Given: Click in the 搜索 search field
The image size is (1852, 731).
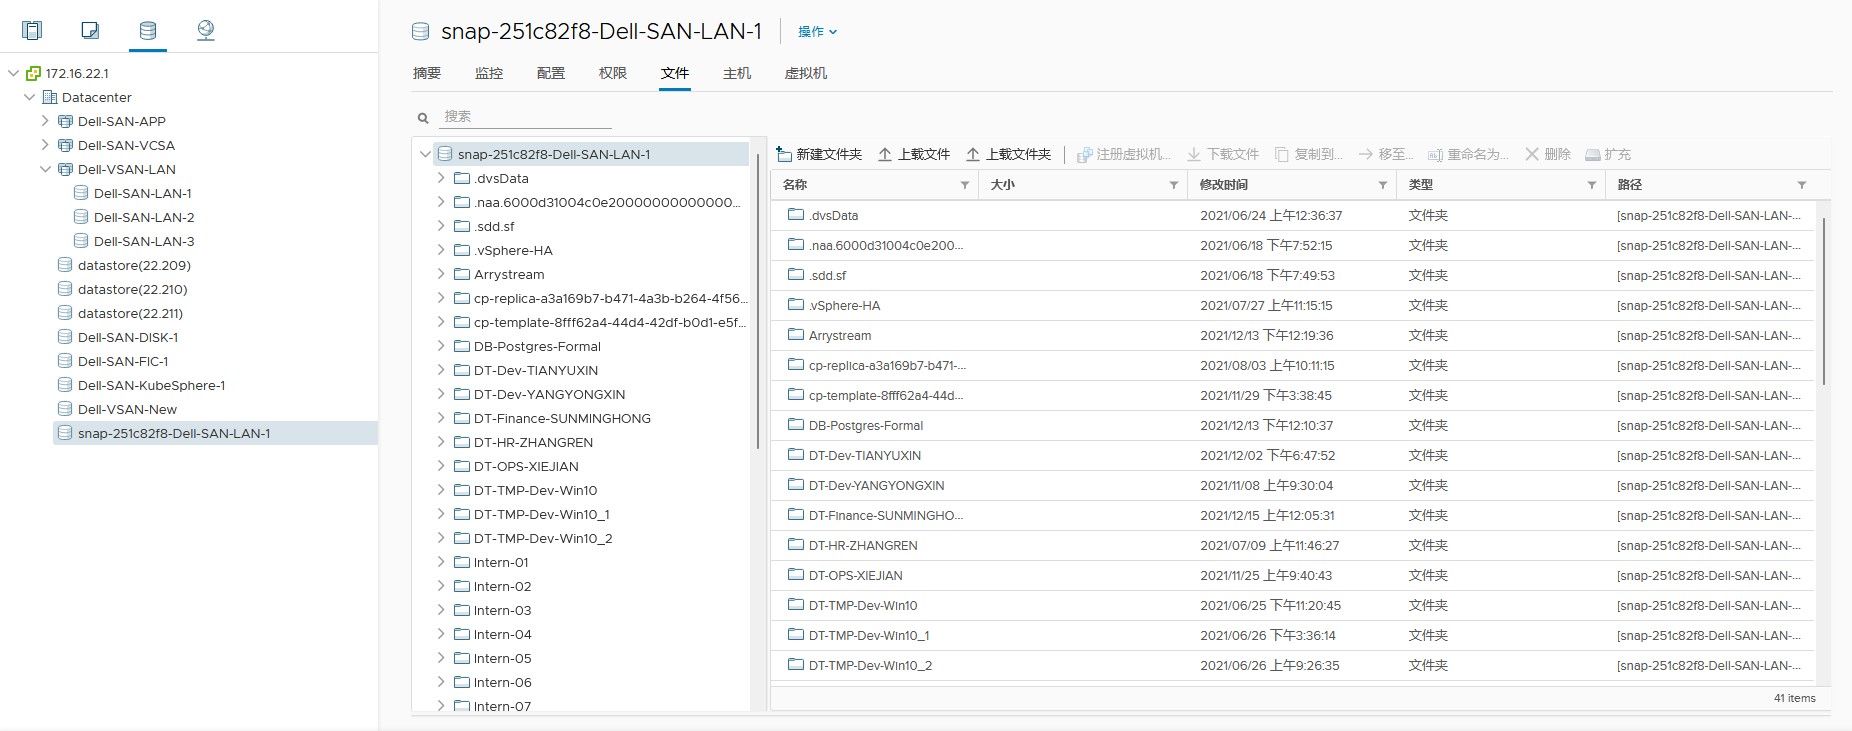Looking at the screenshot, I should point(525,117).
